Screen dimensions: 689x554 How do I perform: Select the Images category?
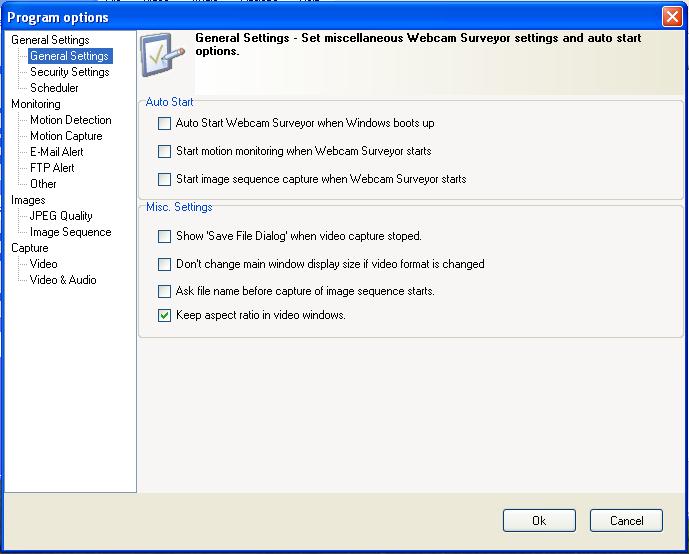(x=28, y=200)
